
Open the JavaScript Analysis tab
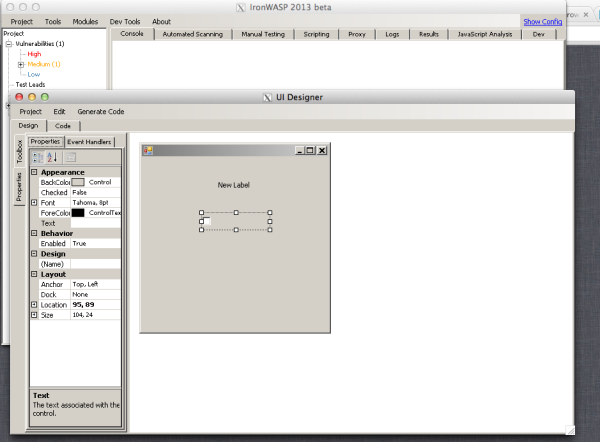tap(485, 34)
